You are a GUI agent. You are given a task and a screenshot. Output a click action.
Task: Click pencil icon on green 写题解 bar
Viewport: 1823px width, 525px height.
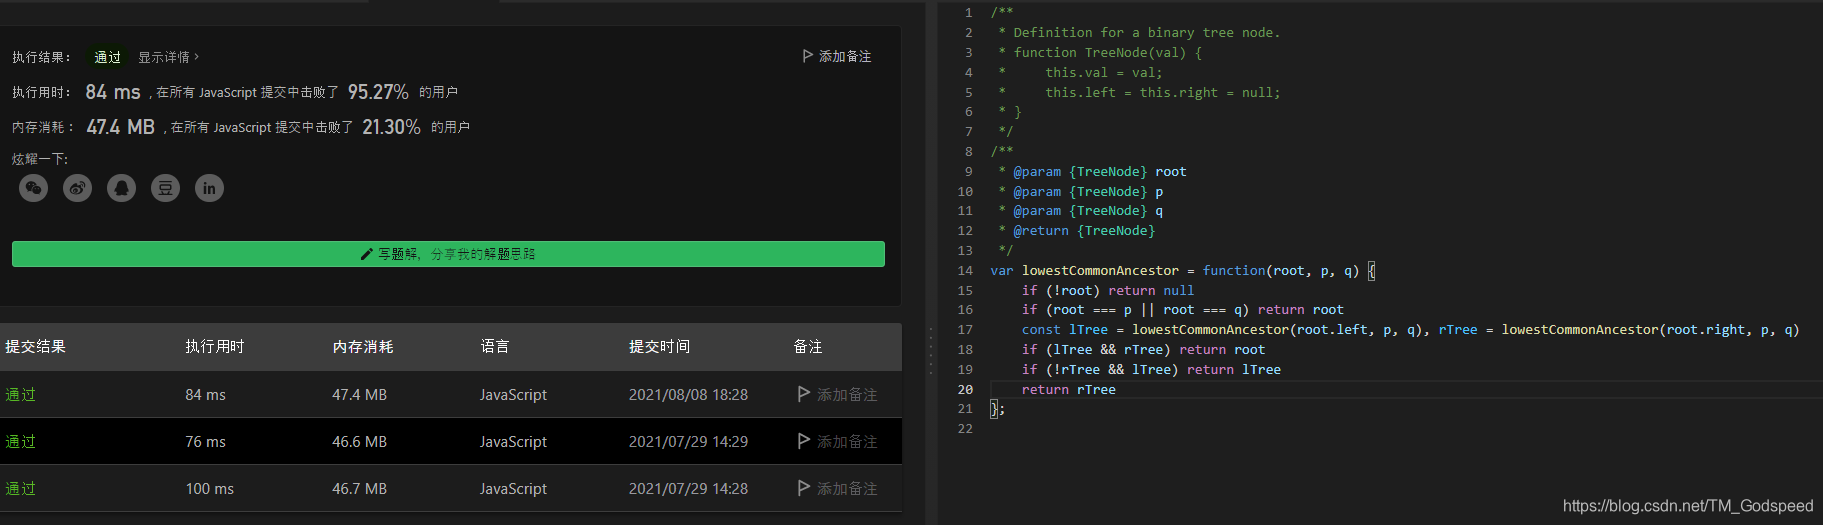pos(367,254)
